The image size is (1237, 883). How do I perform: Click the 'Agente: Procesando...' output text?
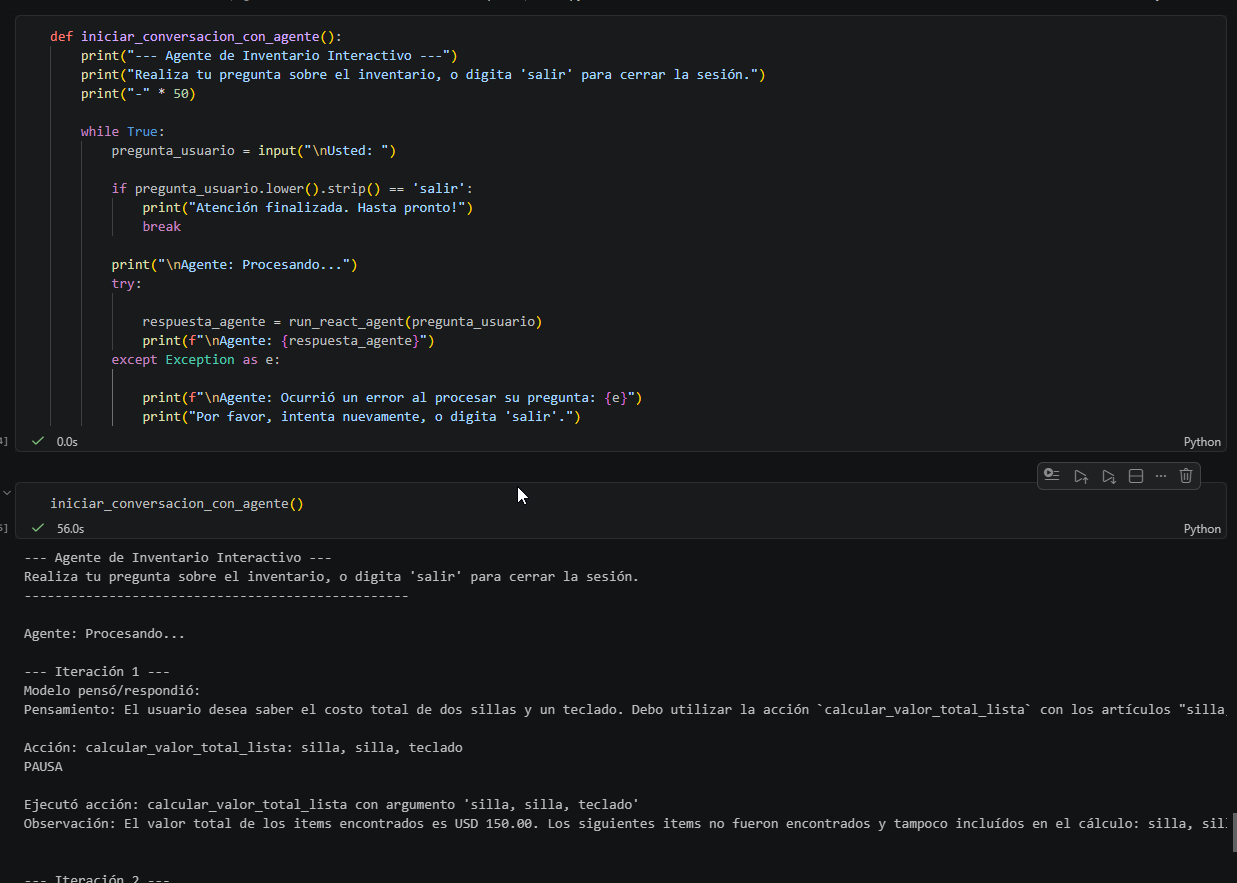pos(104,634)
